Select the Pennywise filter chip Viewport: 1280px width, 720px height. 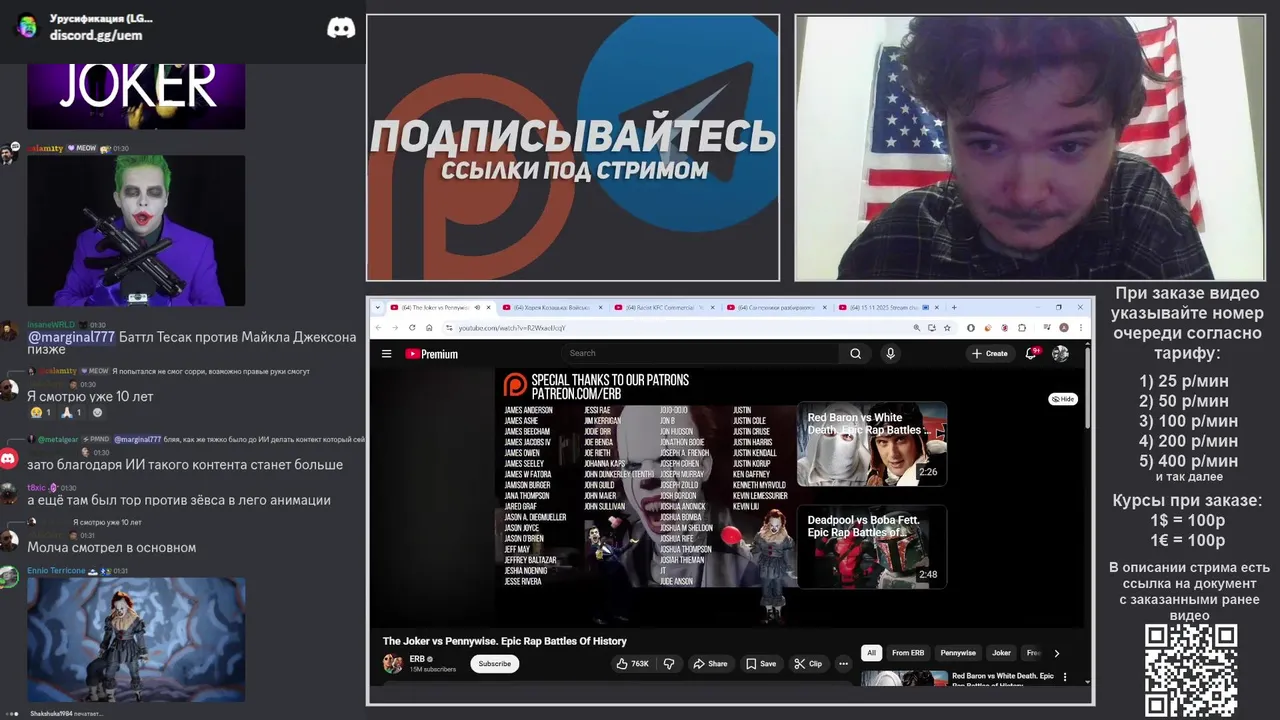tap(958, 653)
